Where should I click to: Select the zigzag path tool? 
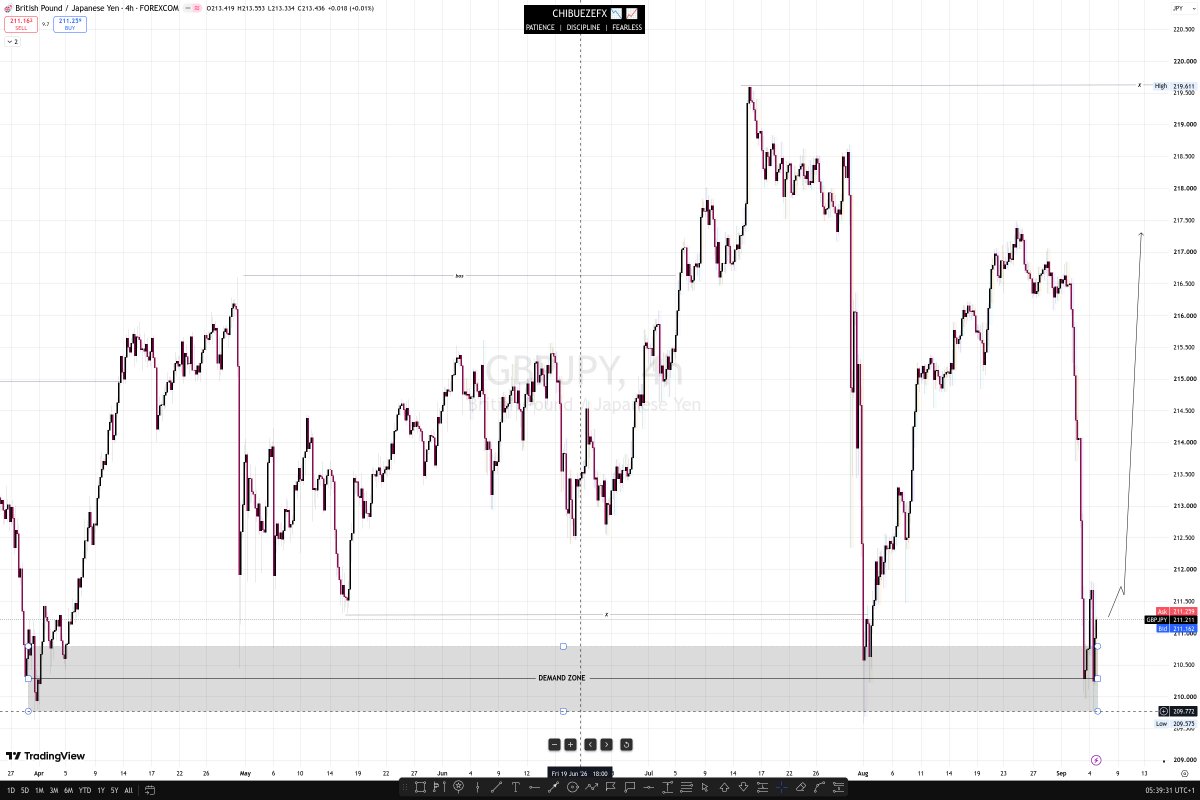click(591, 787)
